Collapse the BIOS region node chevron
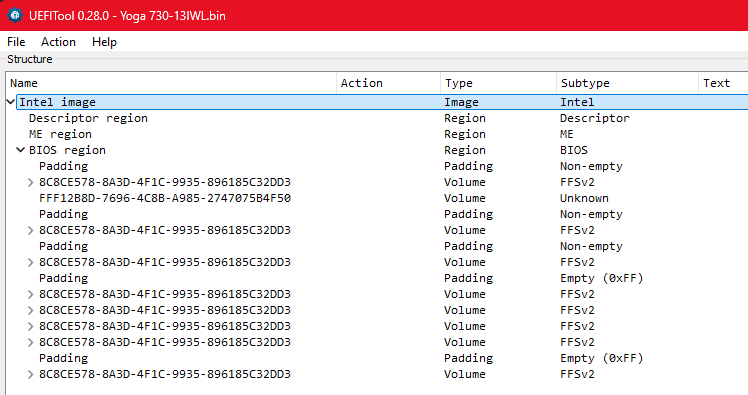748x395 pixels. click(21, 150)
